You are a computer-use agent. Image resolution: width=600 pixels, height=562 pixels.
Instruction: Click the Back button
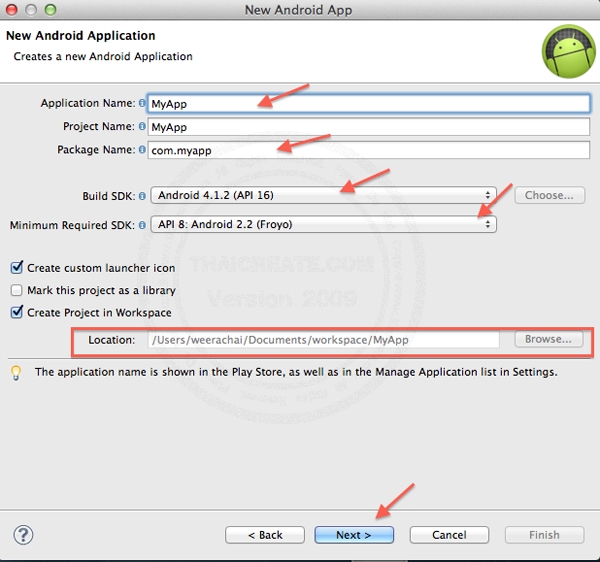coord(265,535)
